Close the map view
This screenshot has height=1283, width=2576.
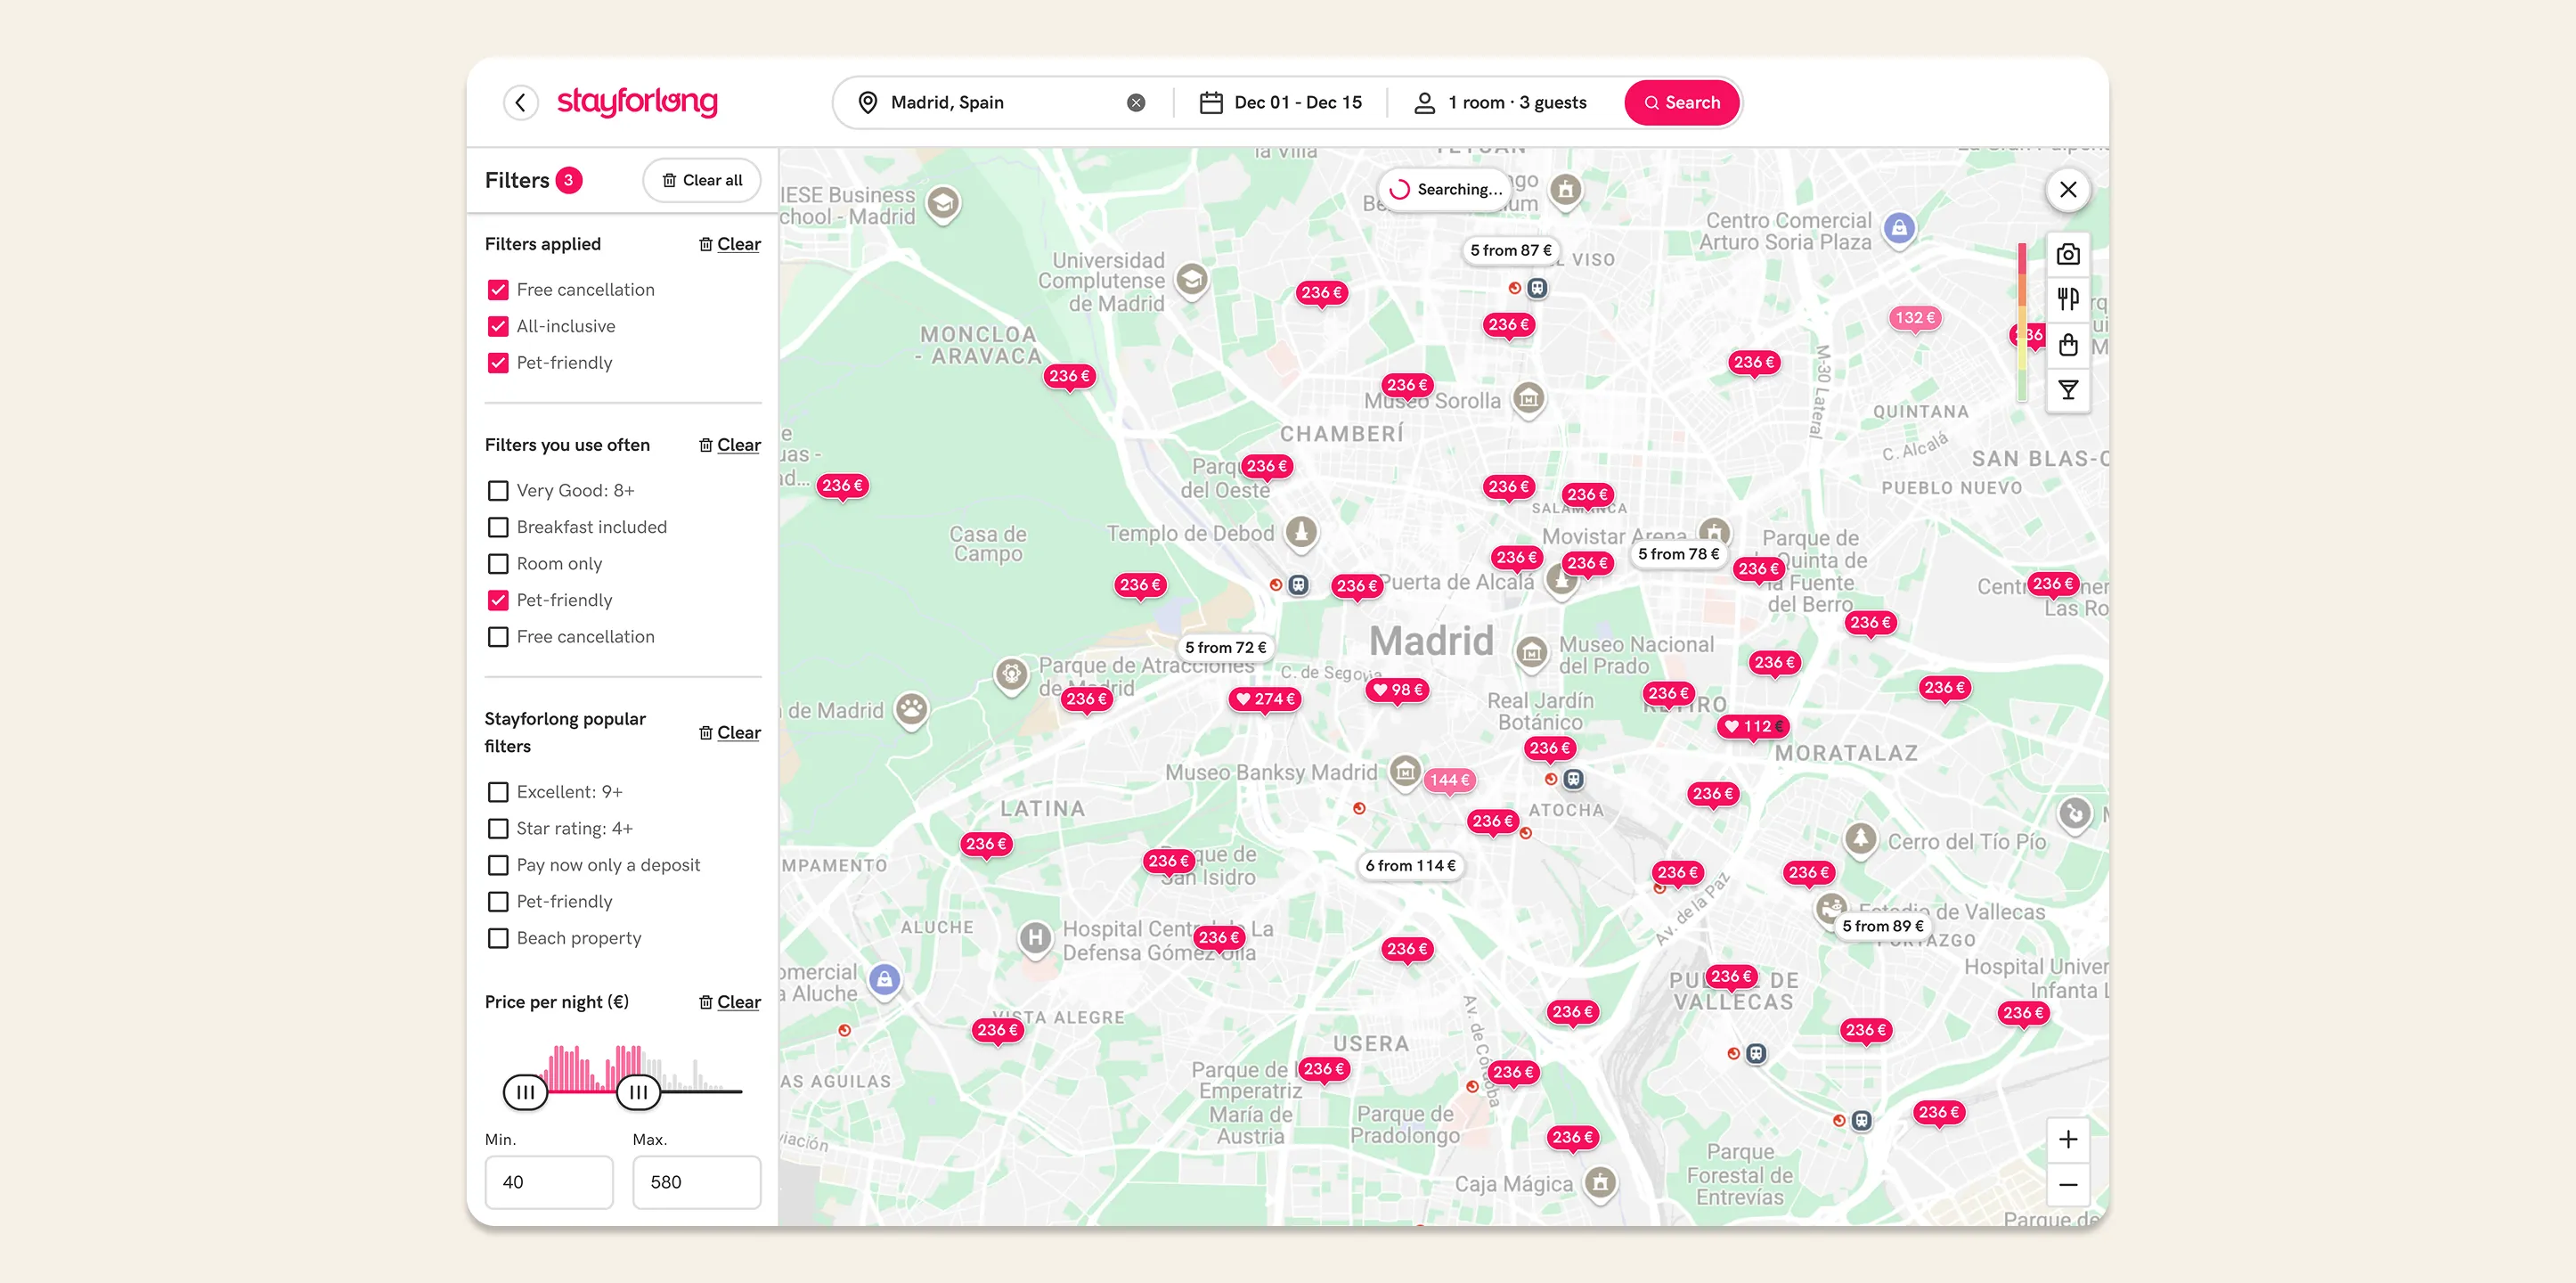tap(2067, 189)
